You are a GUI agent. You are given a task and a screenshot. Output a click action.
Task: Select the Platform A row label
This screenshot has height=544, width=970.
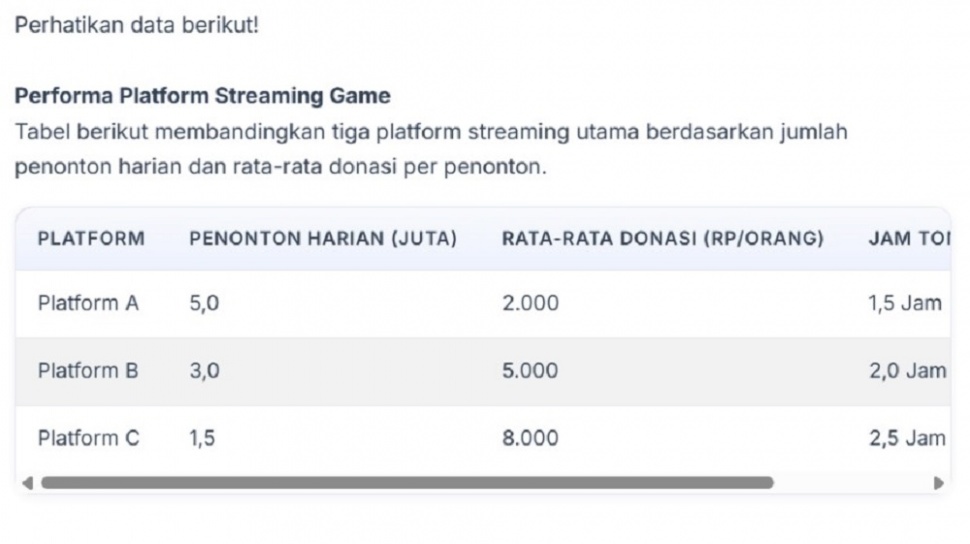88,303
